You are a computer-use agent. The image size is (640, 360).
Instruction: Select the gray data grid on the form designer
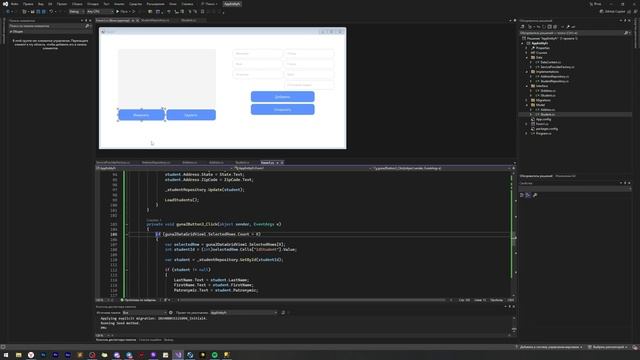click(167, 78)
